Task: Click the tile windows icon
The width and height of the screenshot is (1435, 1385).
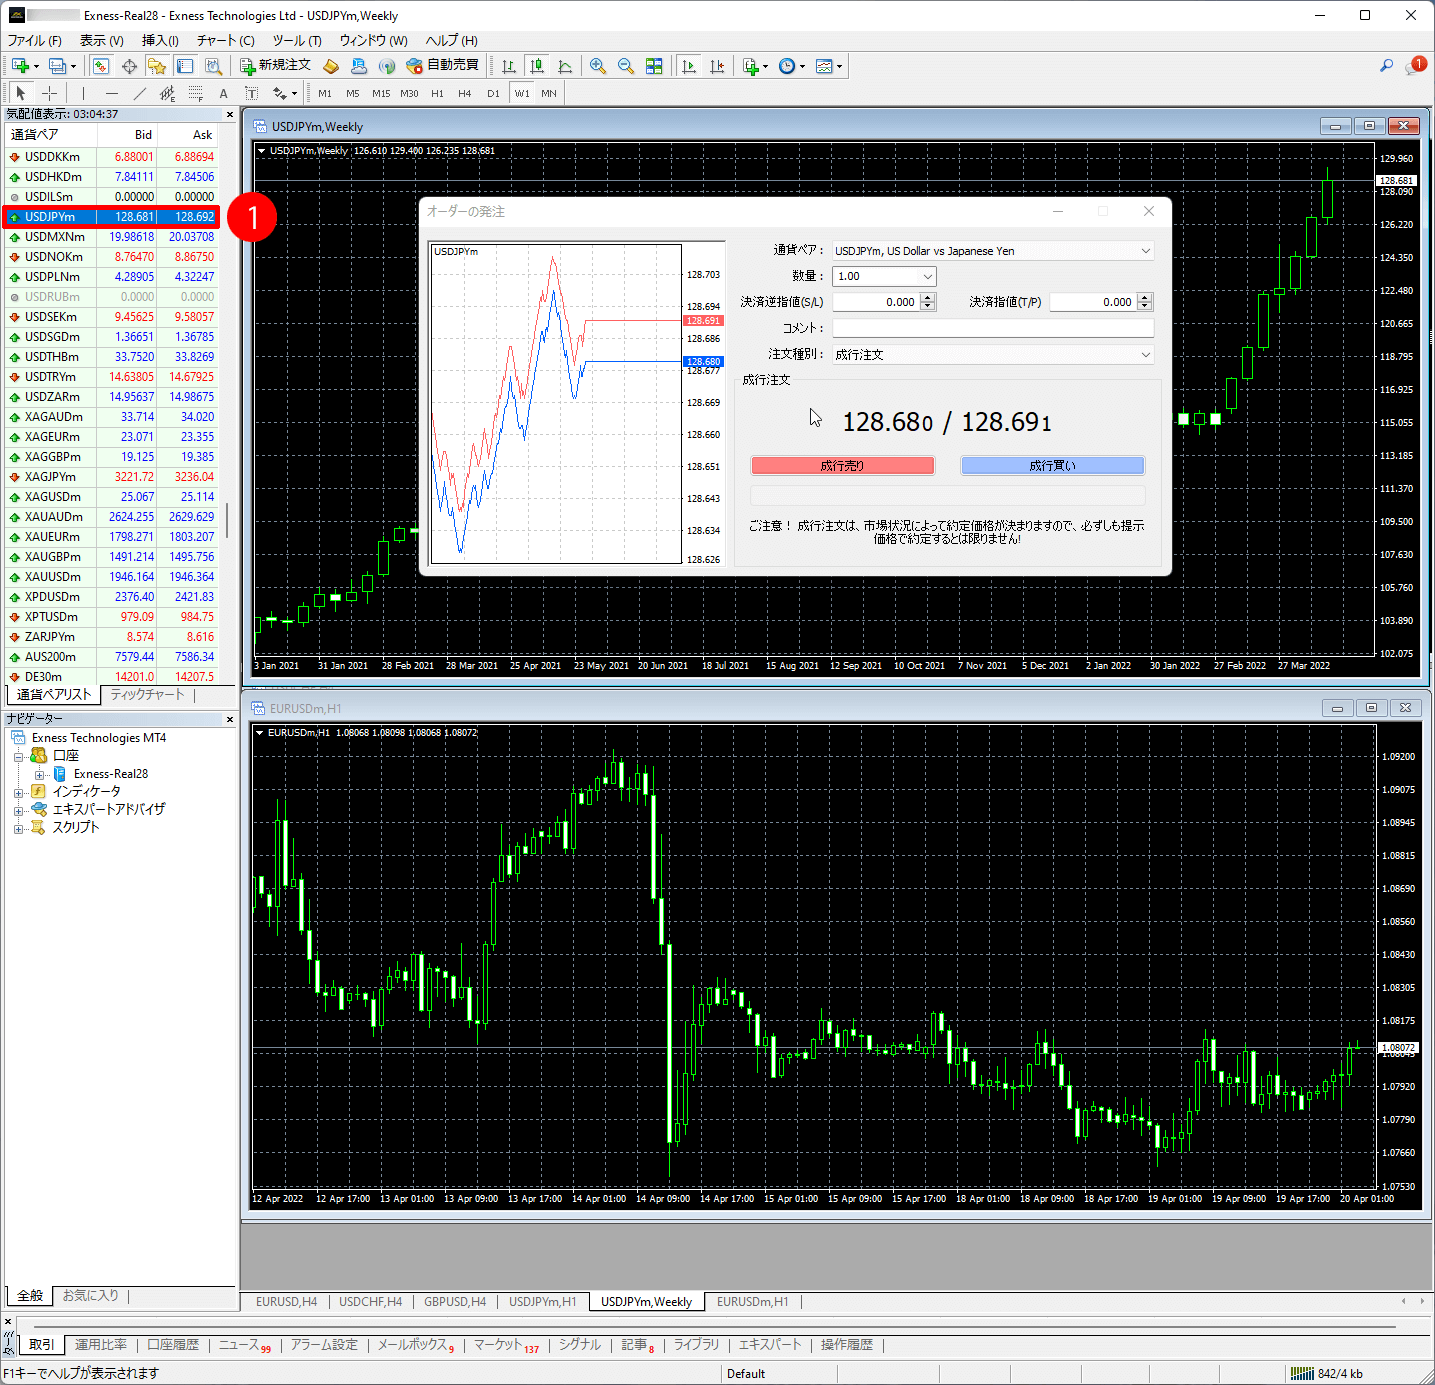Action: 654,66
